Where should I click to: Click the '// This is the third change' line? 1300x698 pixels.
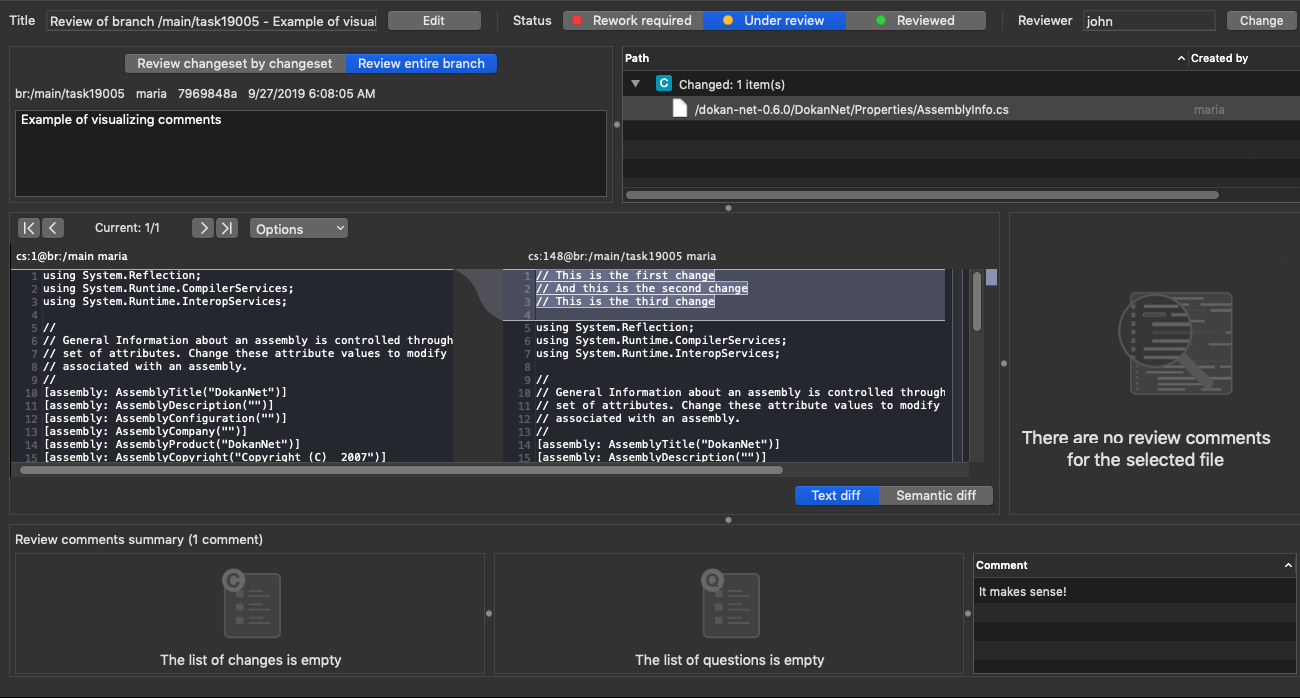[625, 301]
